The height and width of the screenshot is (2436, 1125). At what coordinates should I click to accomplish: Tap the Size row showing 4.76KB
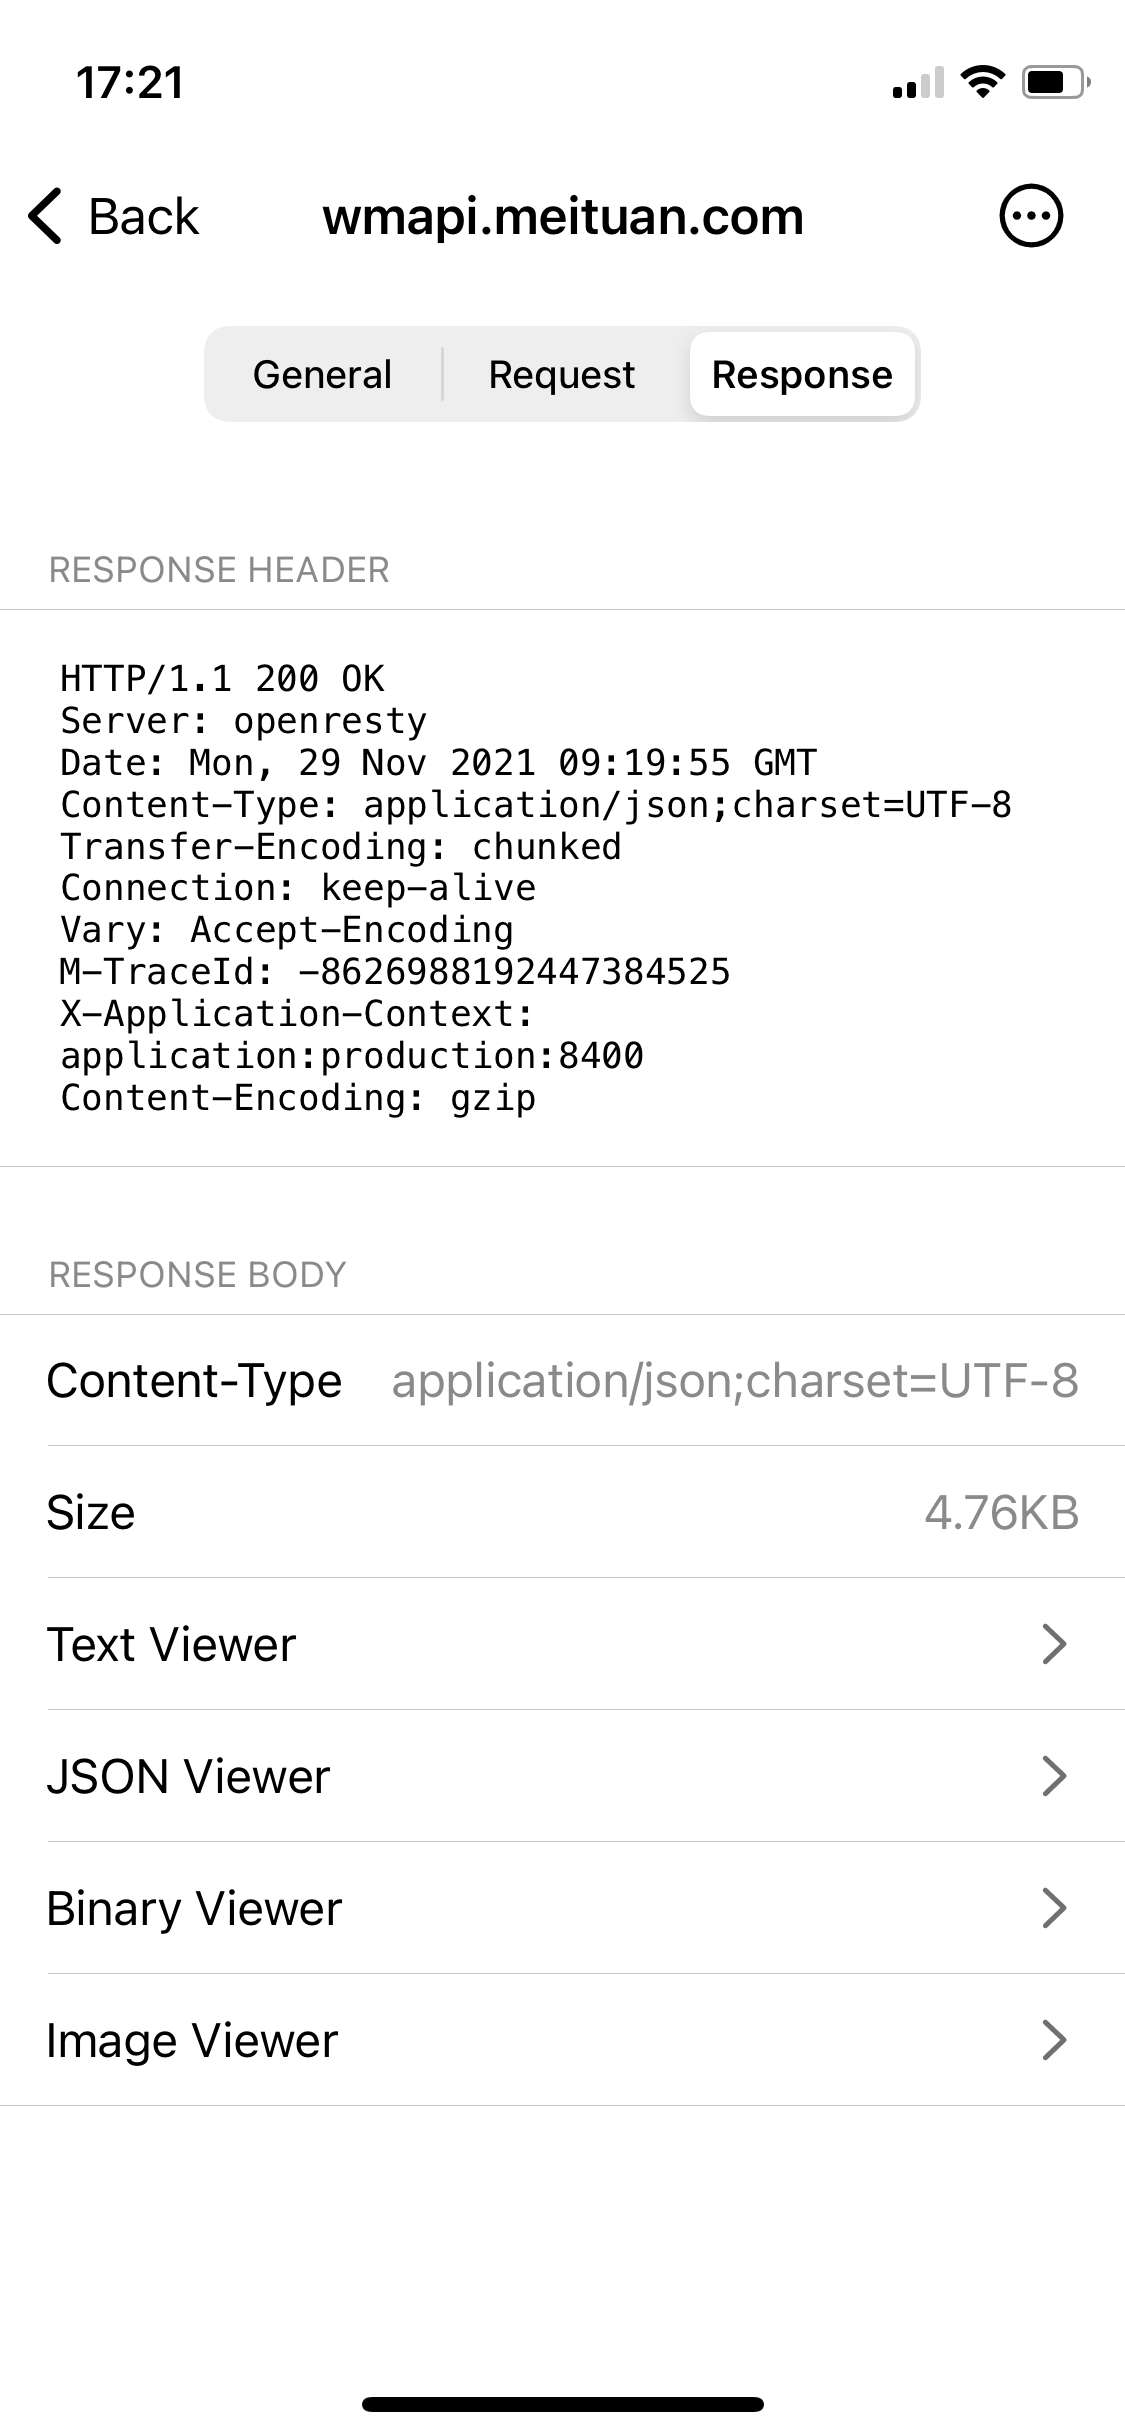click(x=560, y=1512)
